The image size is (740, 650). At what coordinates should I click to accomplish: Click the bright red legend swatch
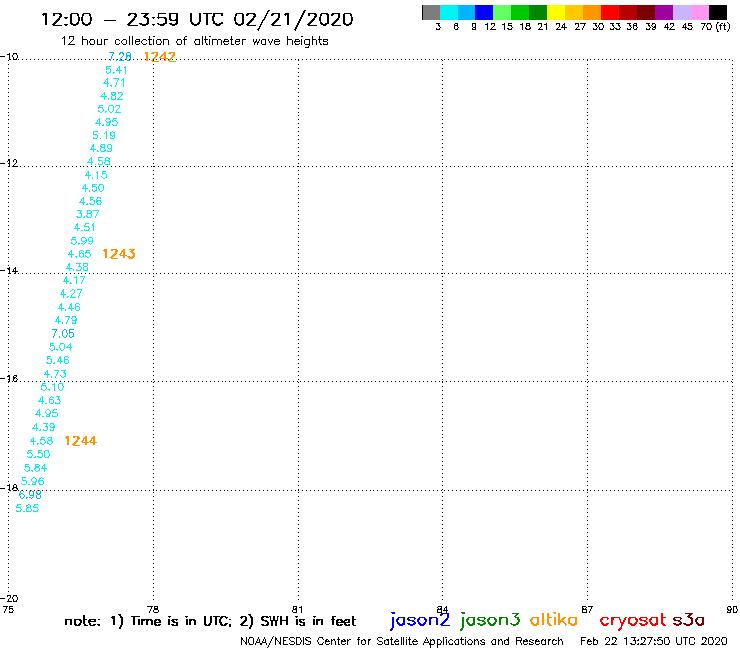[x=610, y=12]
